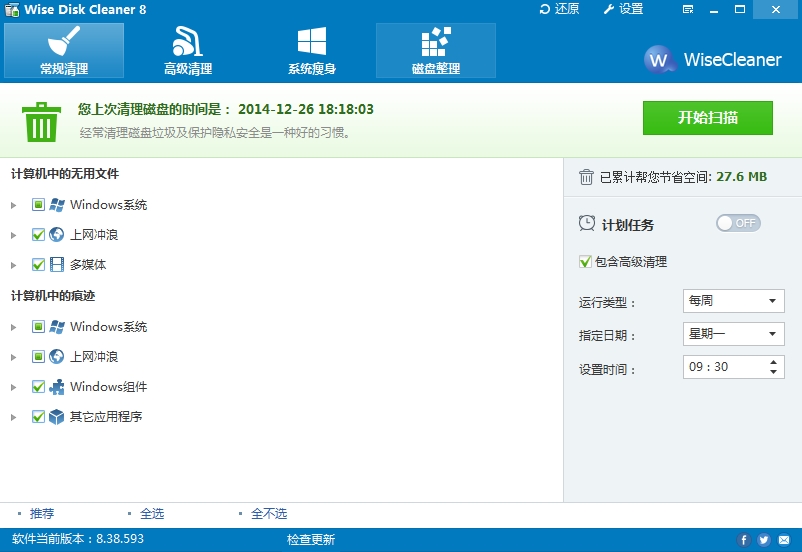Open the 运行类型 dropdown
Image resolution: width=802 pixels, height=552 pixels.
pyautogui.click(x=733, y=301)
